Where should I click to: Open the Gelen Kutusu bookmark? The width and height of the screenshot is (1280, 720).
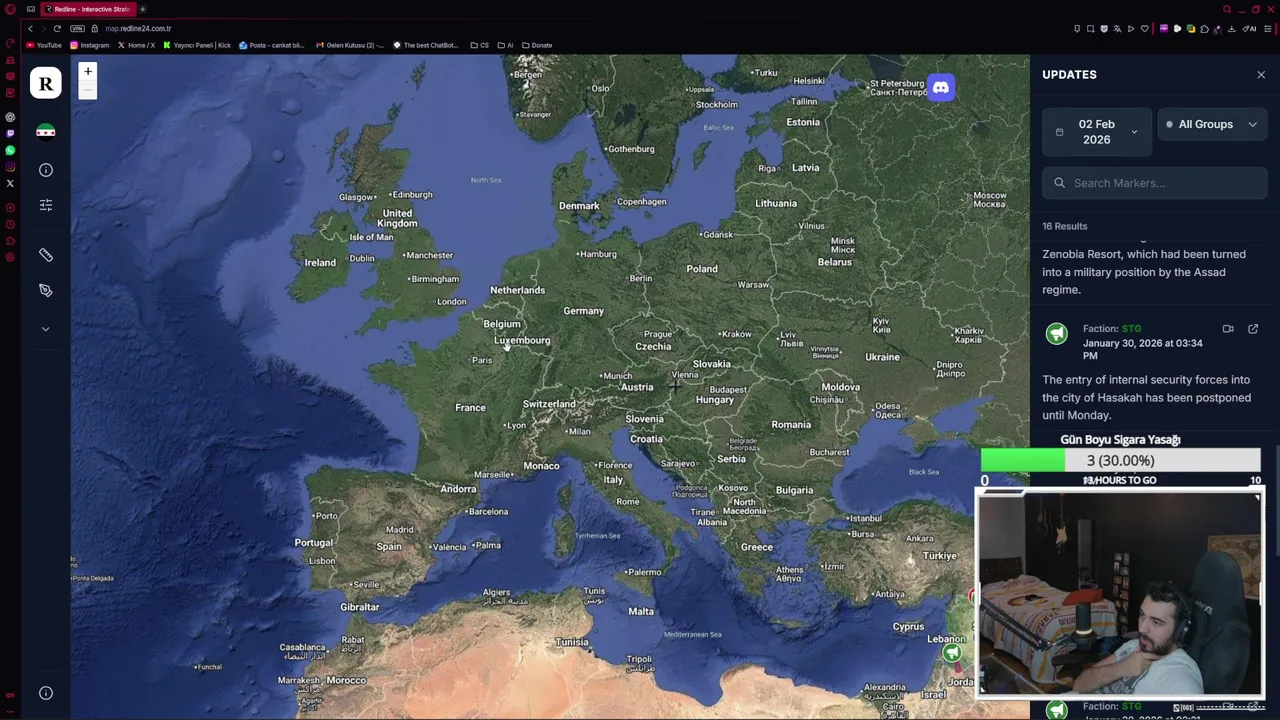tap(349, 45)
